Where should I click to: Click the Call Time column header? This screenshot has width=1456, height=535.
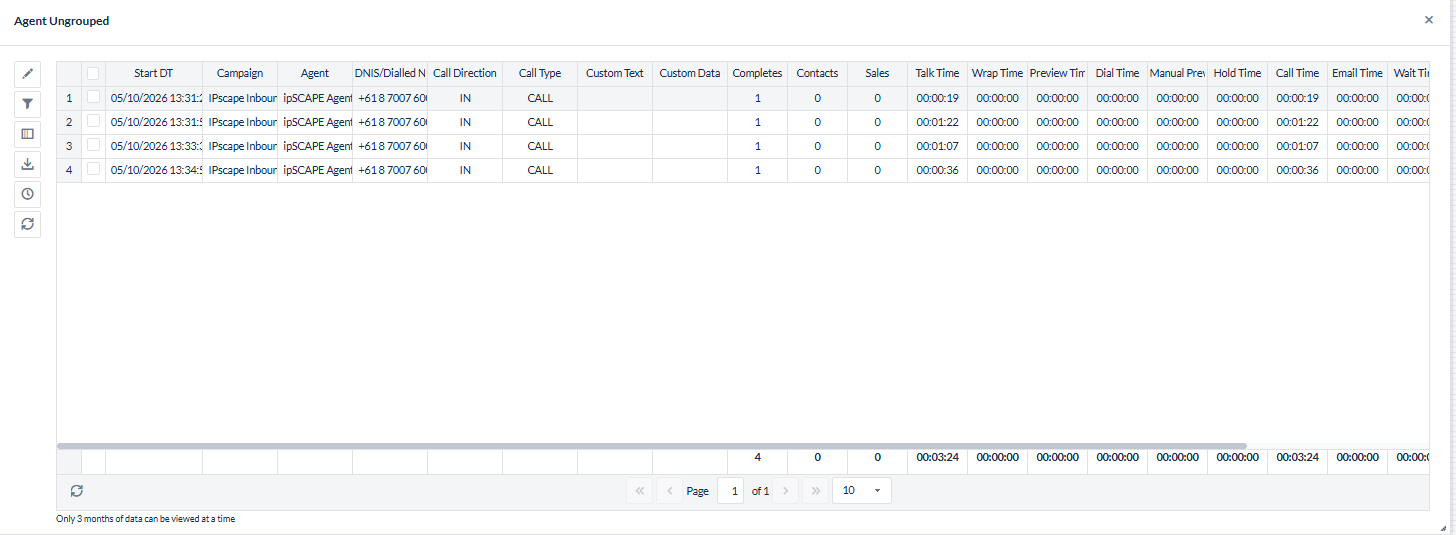pos(1297,73)
